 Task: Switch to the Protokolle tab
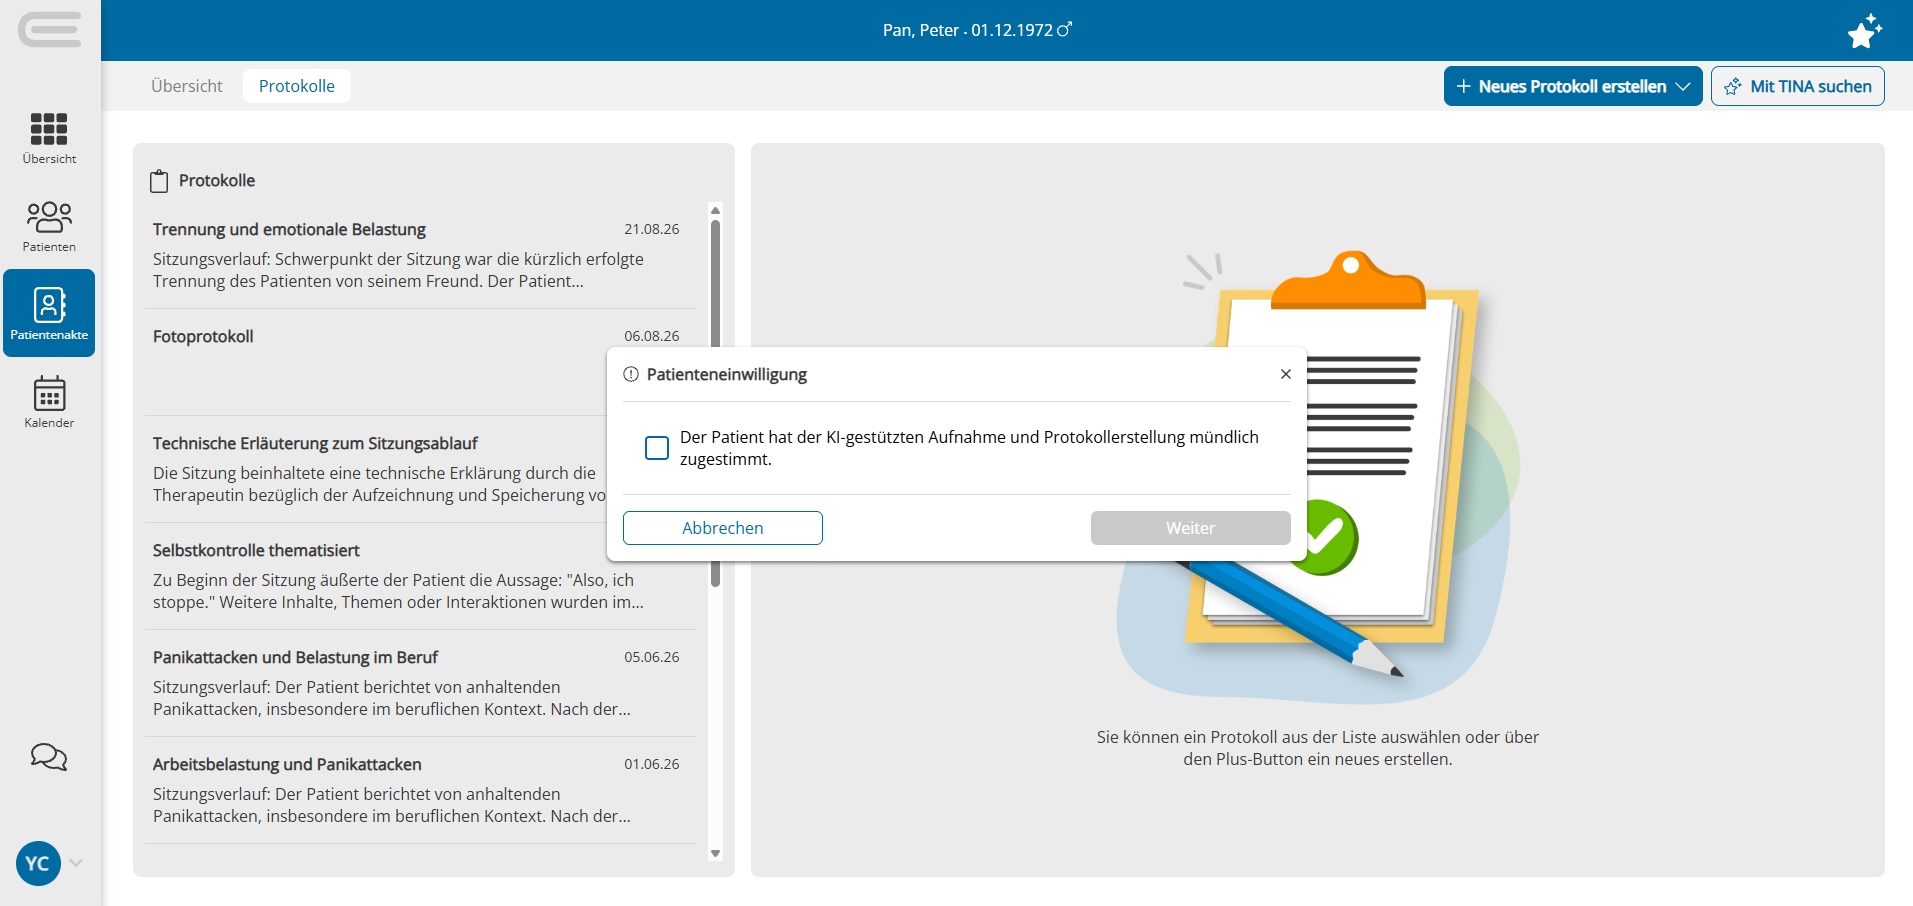click(x=297, y=86)
